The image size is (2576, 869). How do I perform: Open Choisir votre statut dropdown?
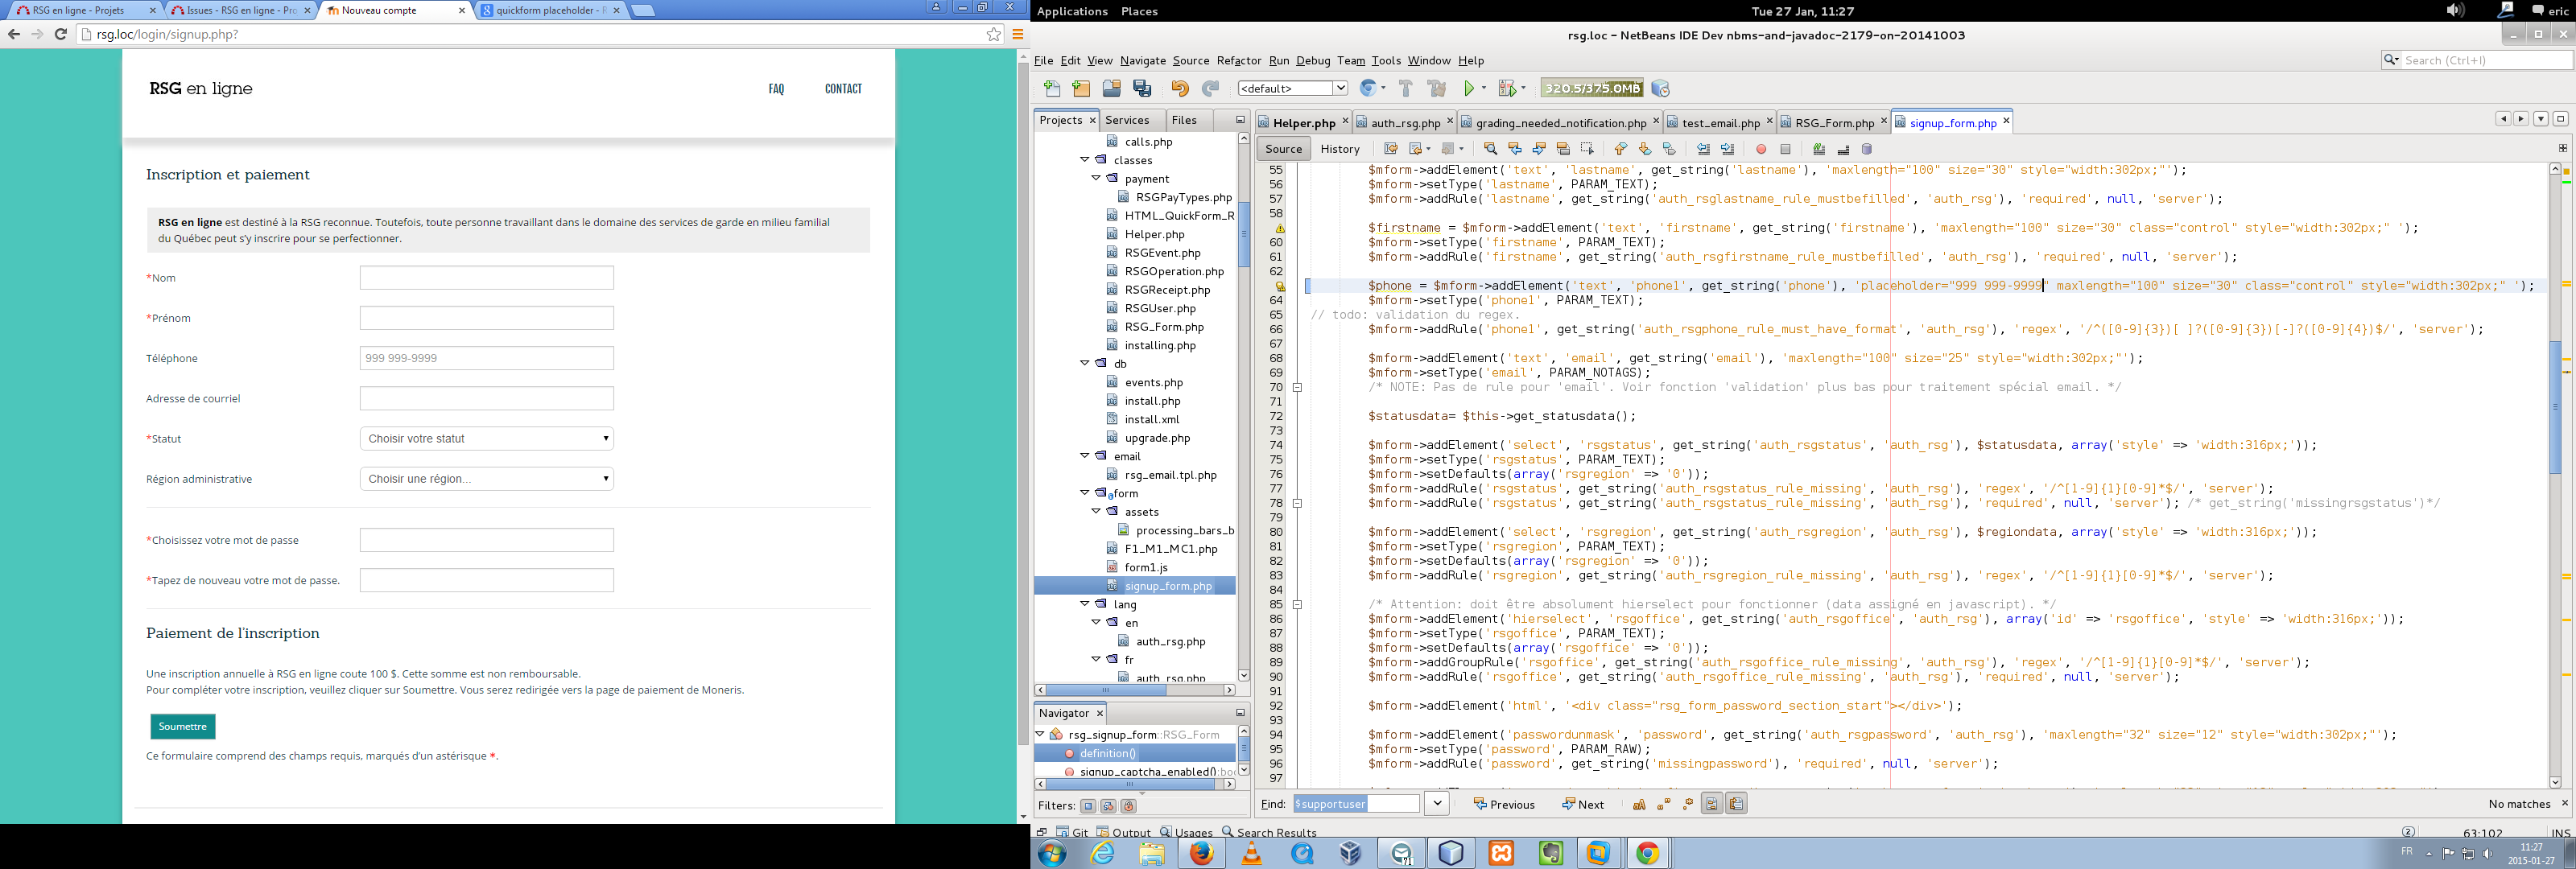[x=487, y=439]
